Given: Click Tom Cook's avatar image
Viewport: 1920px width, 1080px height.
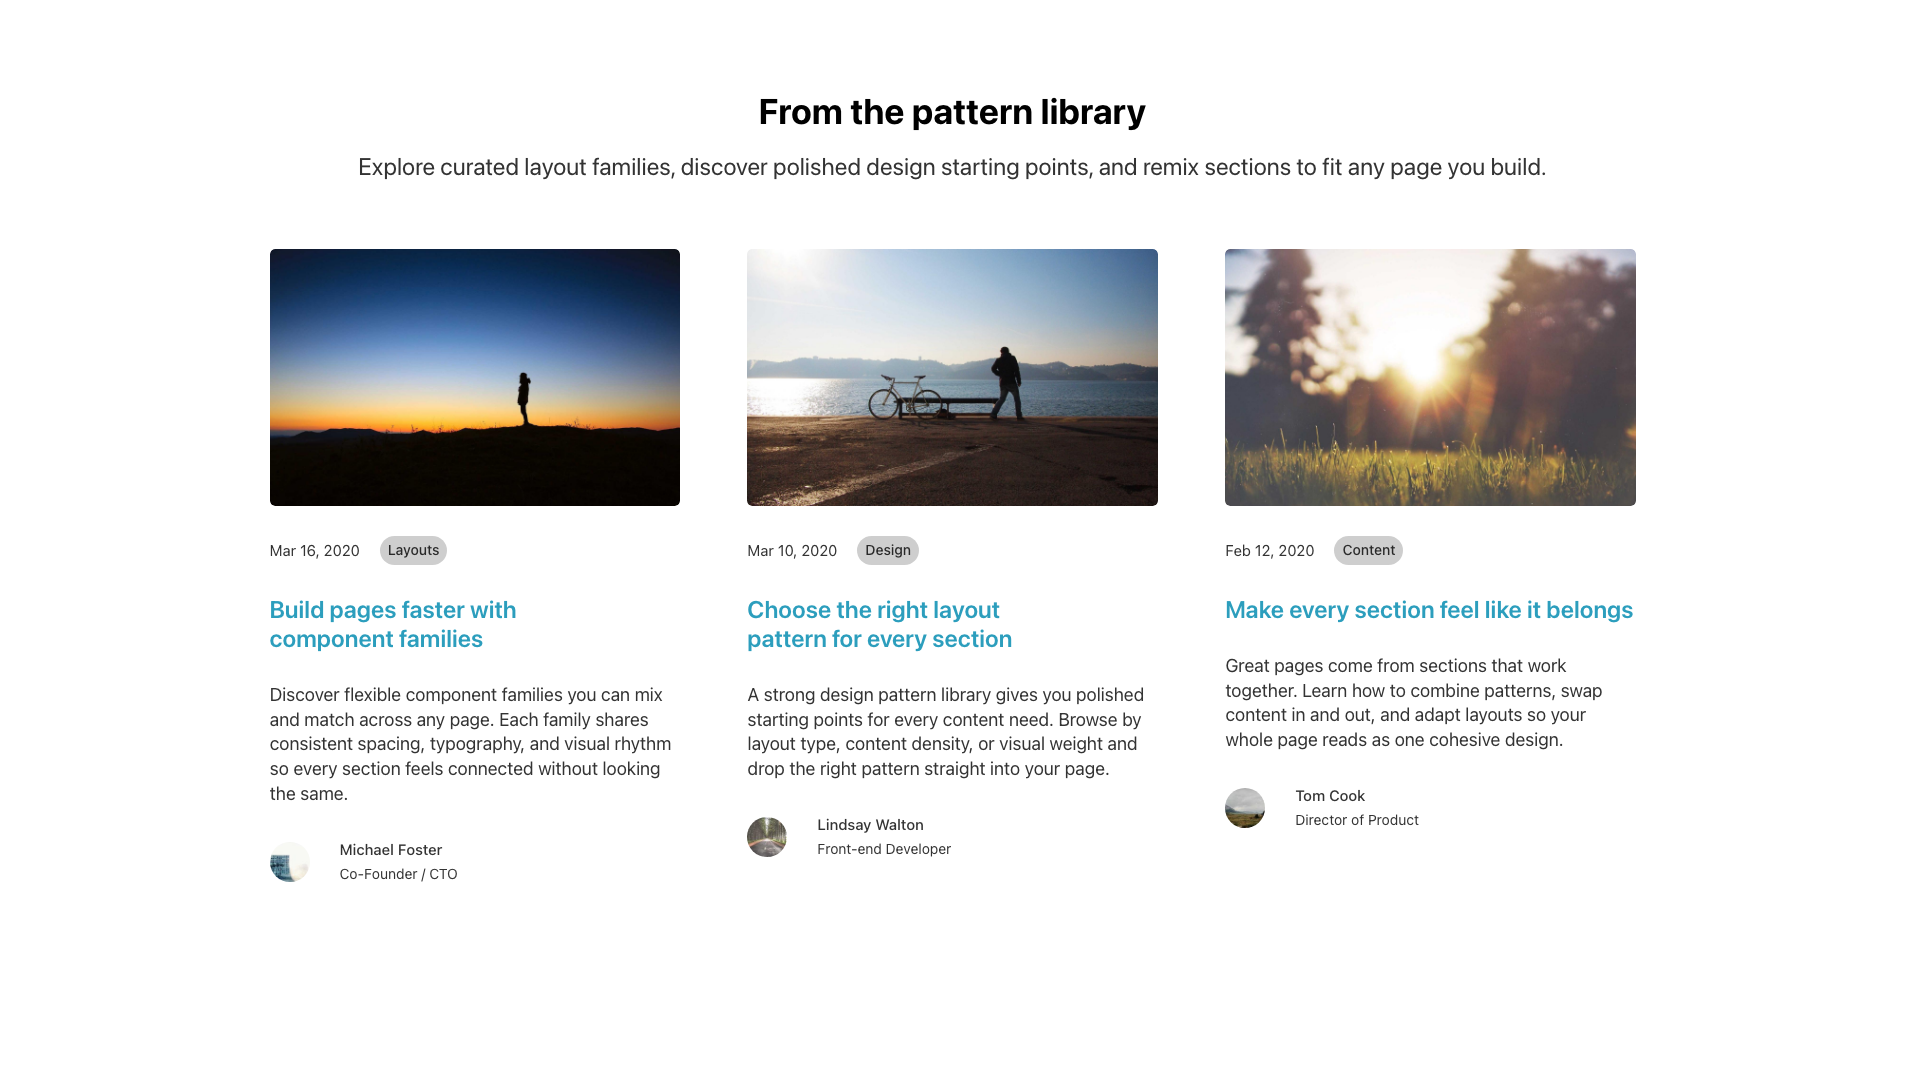Looking at the screenshot, I should [1245, 808].
